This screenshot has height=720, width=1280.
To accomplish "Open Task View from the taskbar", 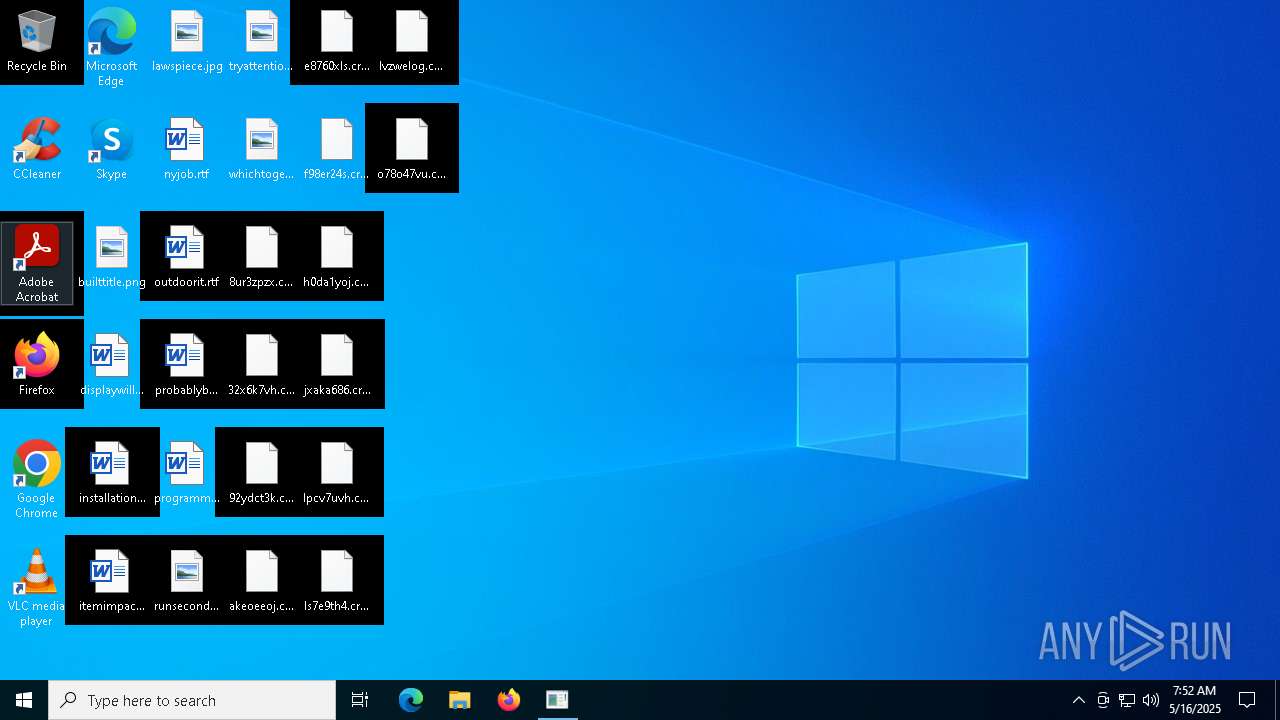I will click(360, 700).
